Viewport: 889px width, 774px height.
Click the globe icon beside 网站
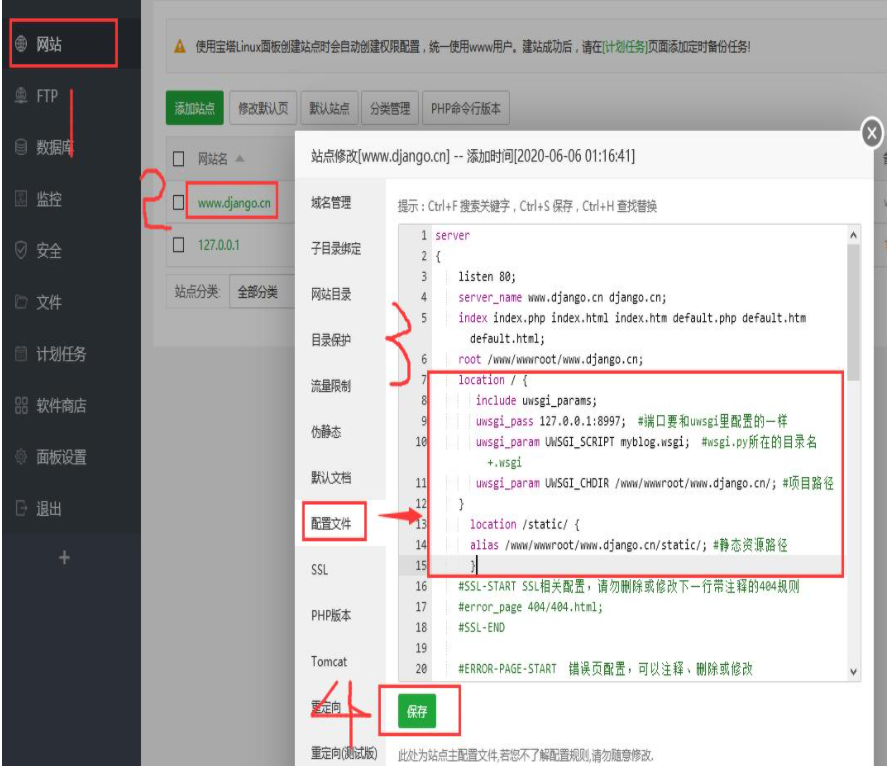pyautogui.click(x=21, y=44)
